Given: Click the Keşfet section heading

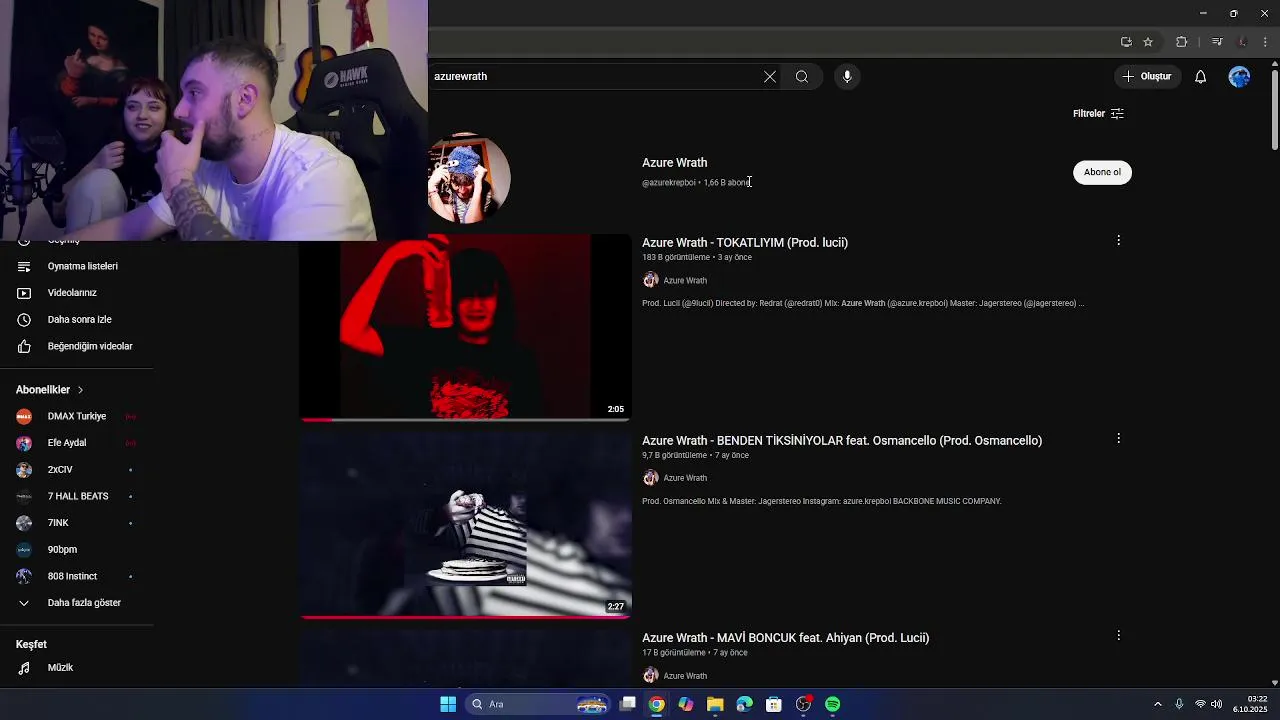Looking at the screenshot, I should pos(31,644).
